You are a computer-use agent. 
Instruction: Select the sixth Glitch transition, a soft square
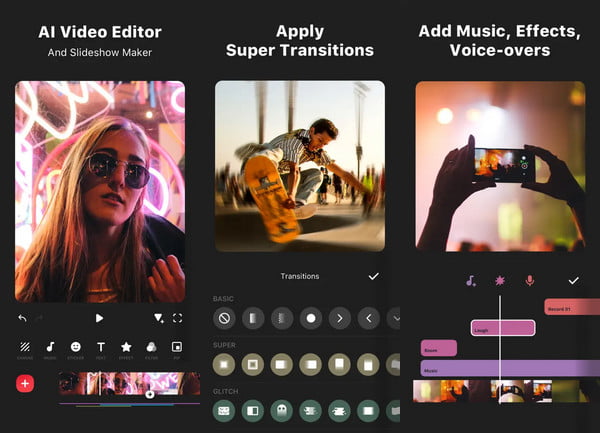pos(368,411)
